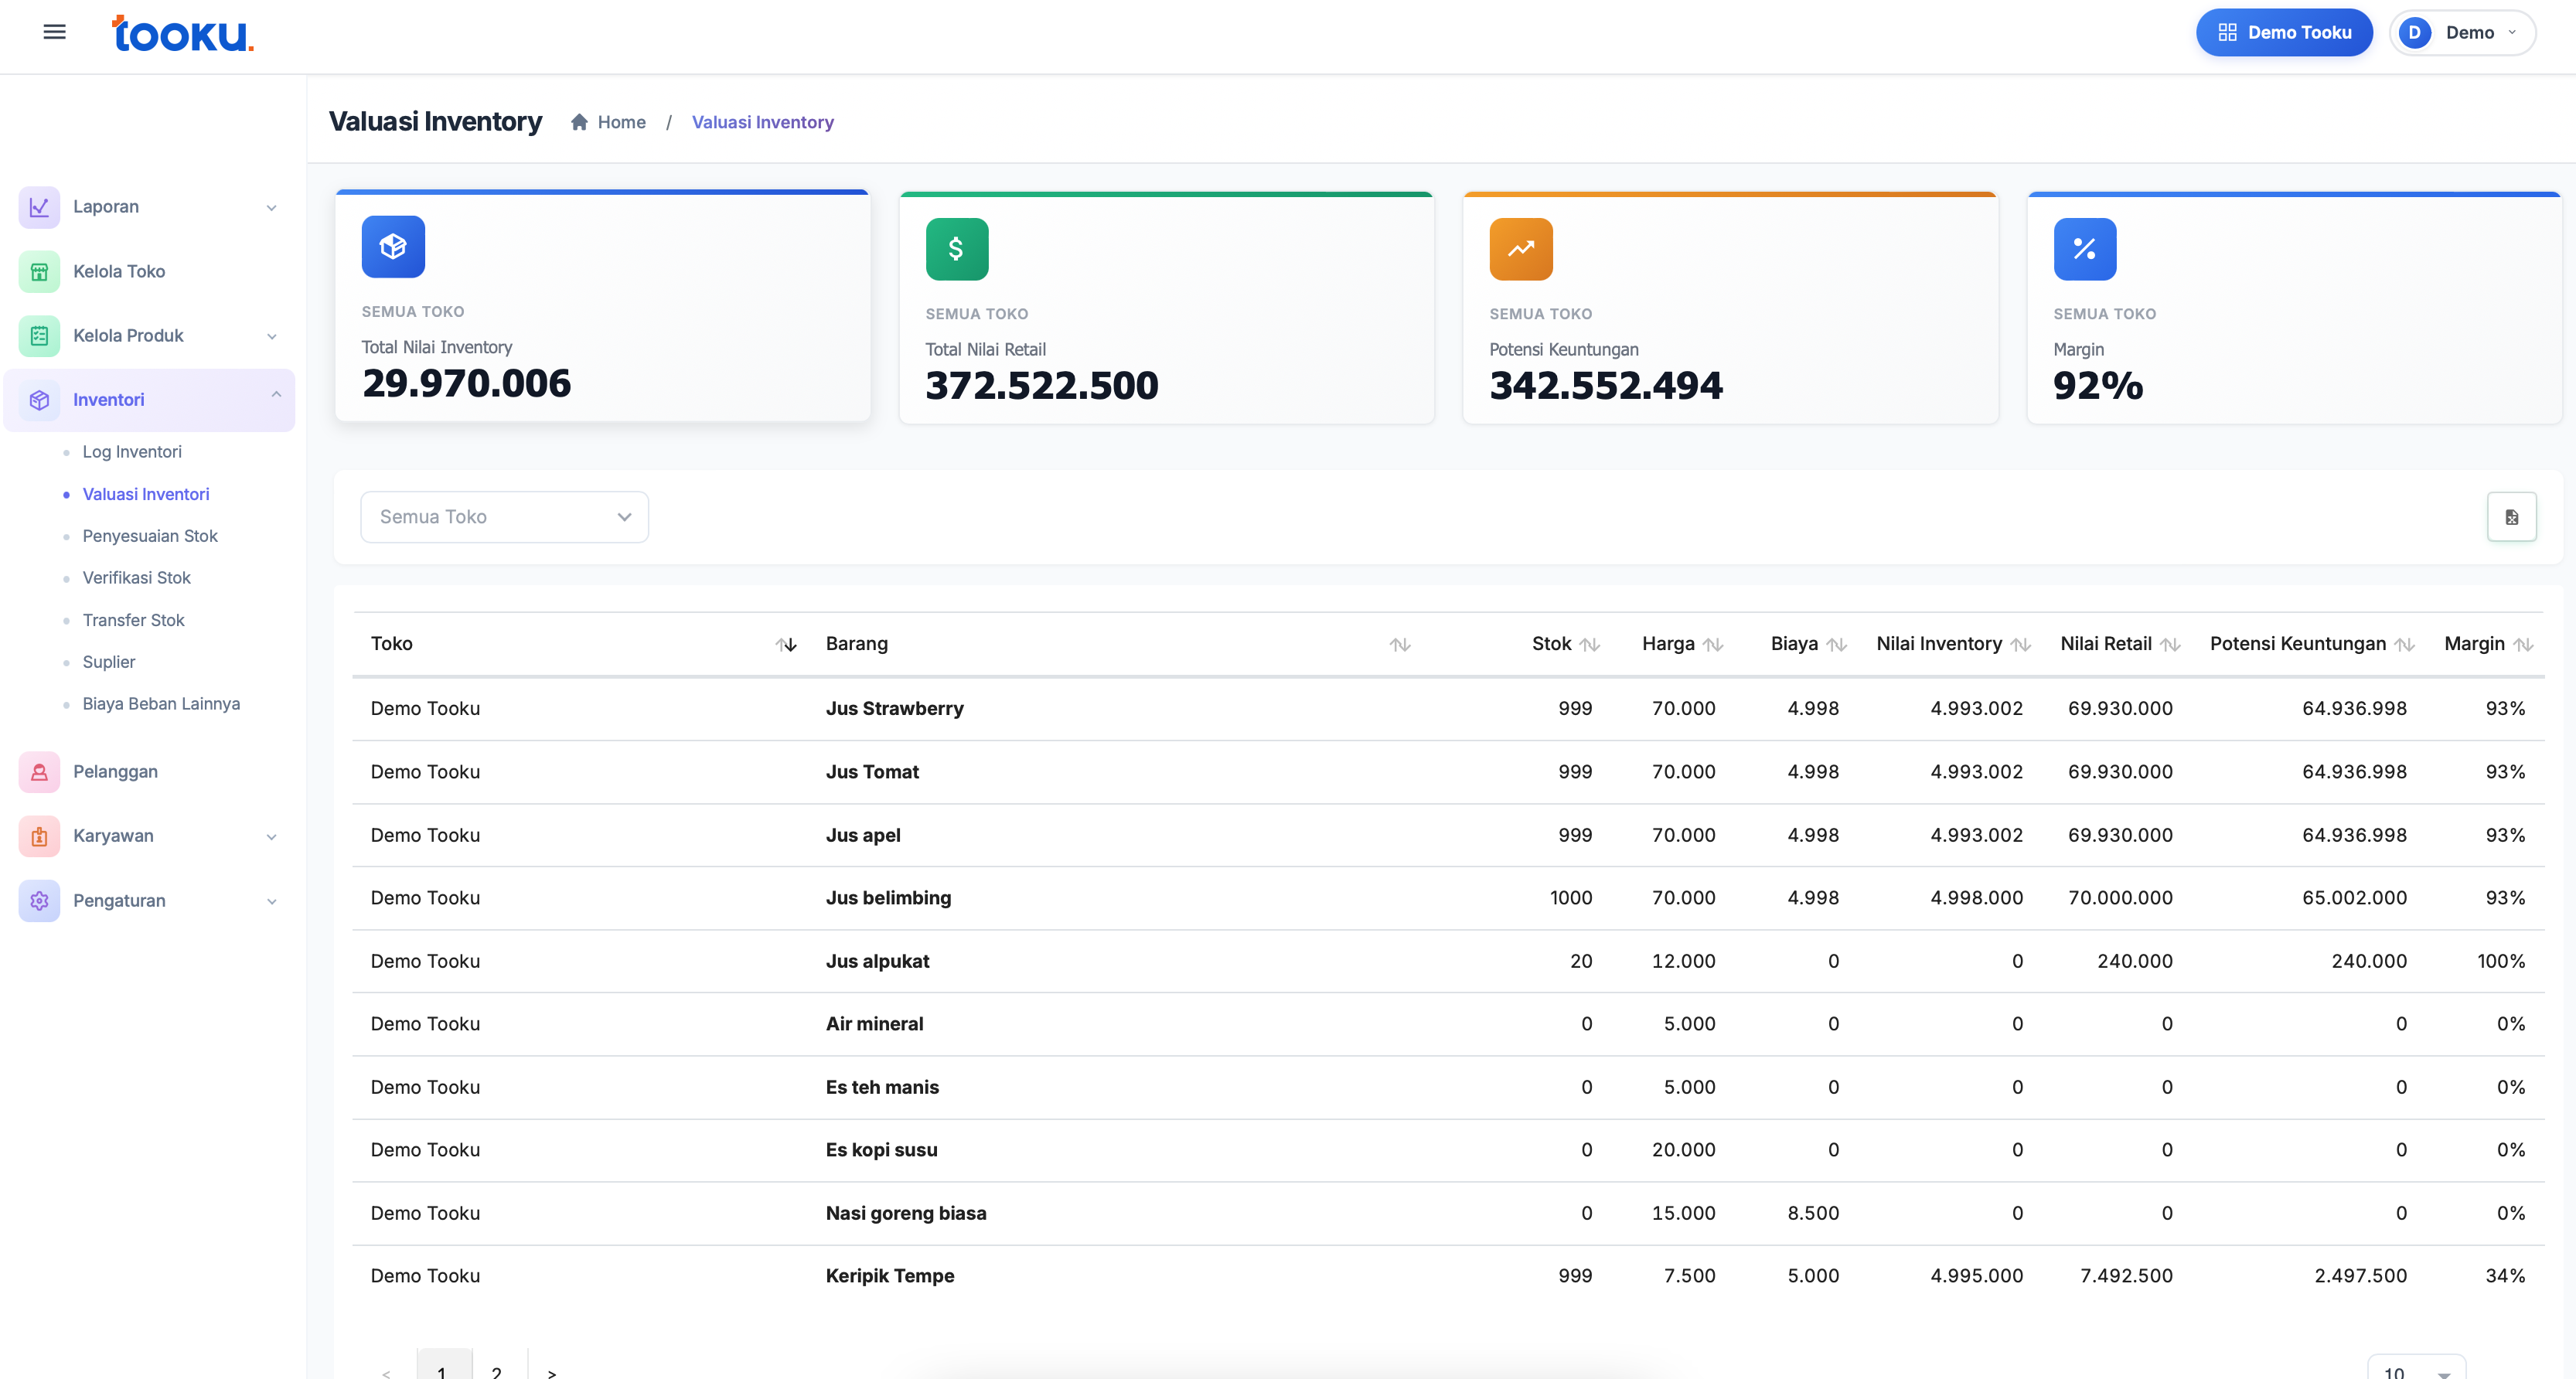2576x1379 pixels.
Task: Click the Laporan chart icon in sidebar
Action: [39, 207]
